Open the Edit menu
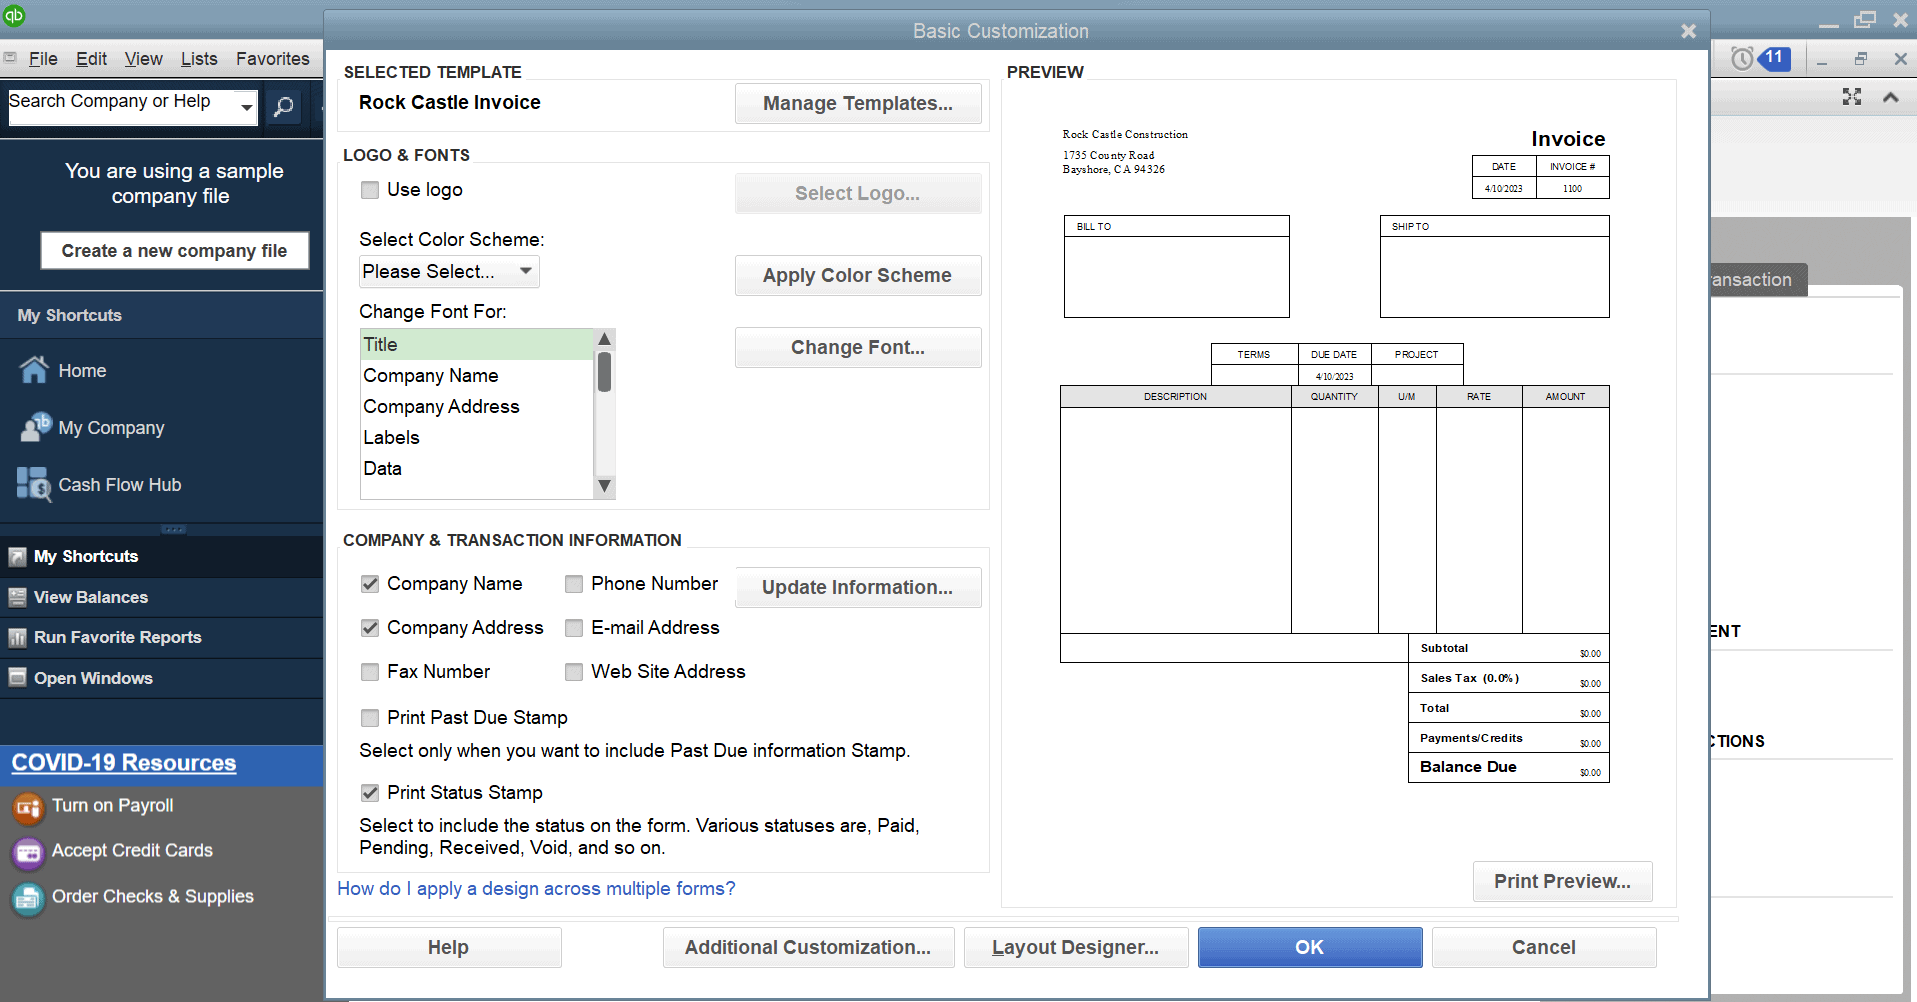1917x1002 pixels. (x=91, y=59)
